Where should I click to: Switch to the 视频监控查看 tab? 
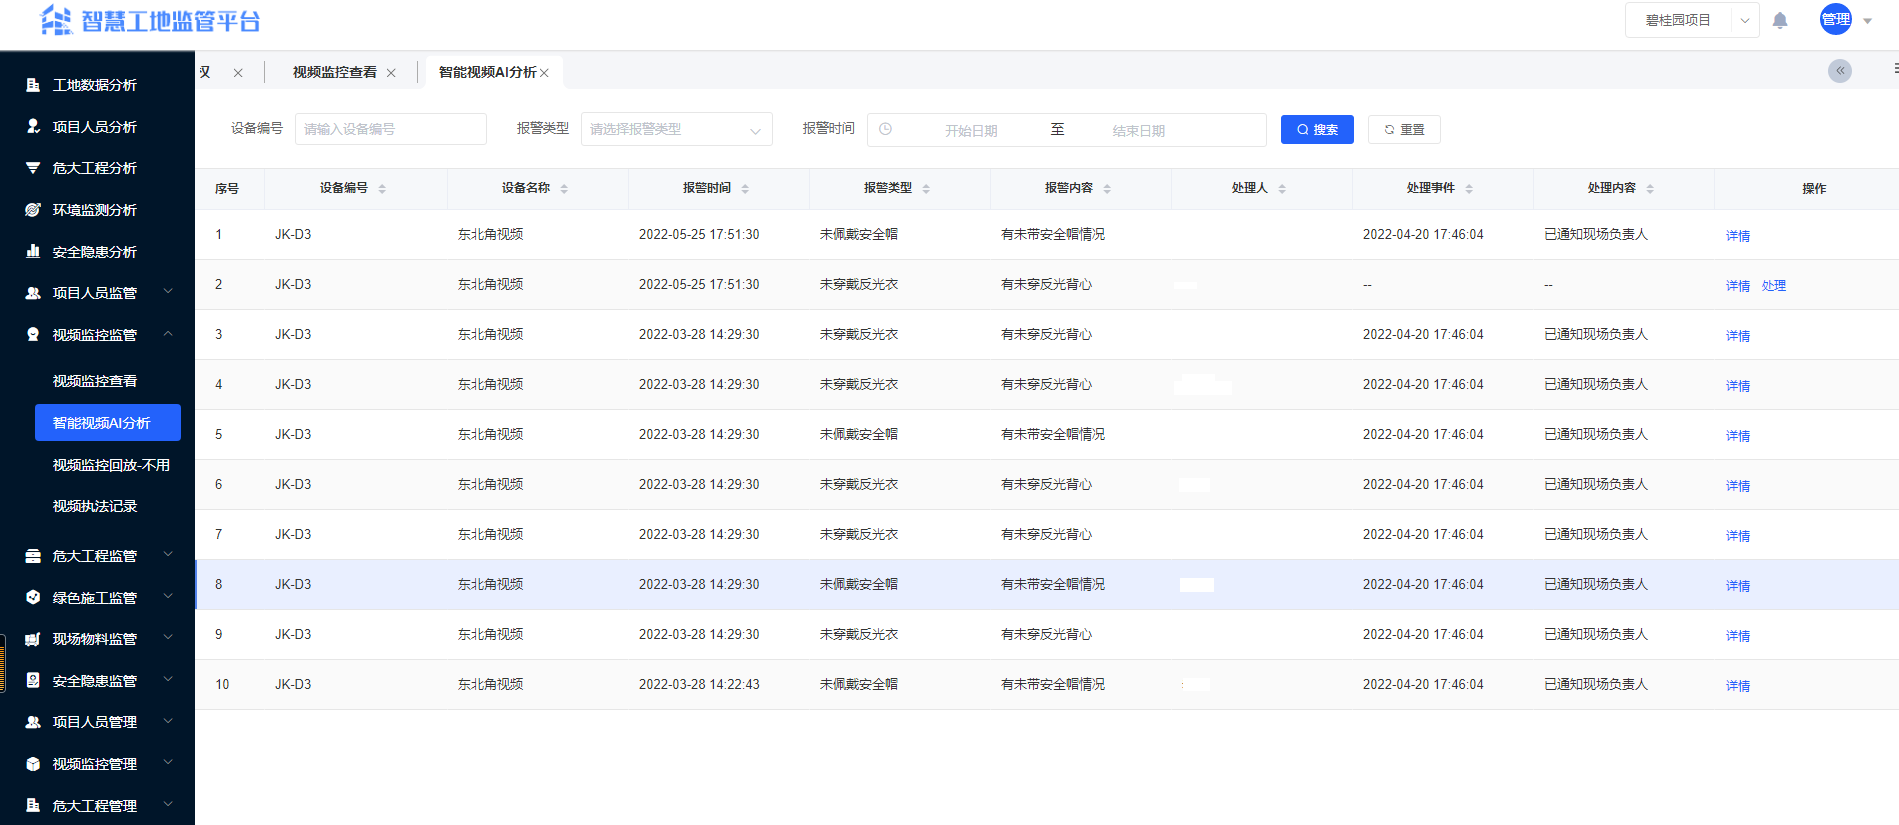tap(334, 72)
